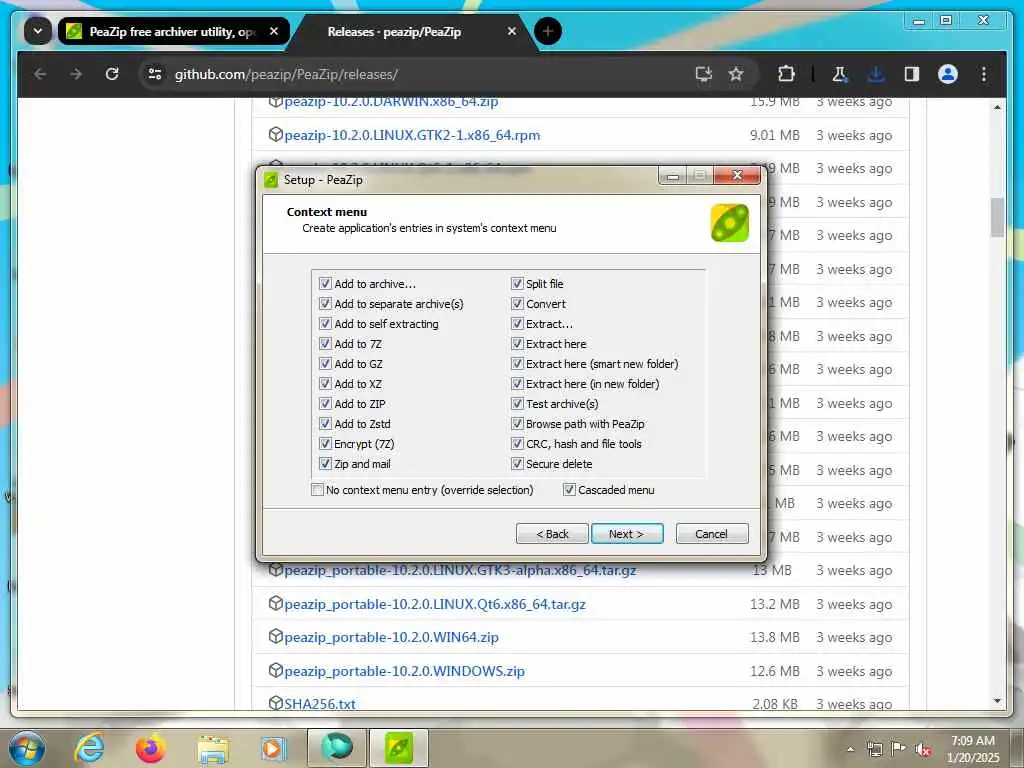Screen dimensions: 1024x768
Task: Close the Releases peazip/PeaZip tab
Action: (x=511, y=31)
